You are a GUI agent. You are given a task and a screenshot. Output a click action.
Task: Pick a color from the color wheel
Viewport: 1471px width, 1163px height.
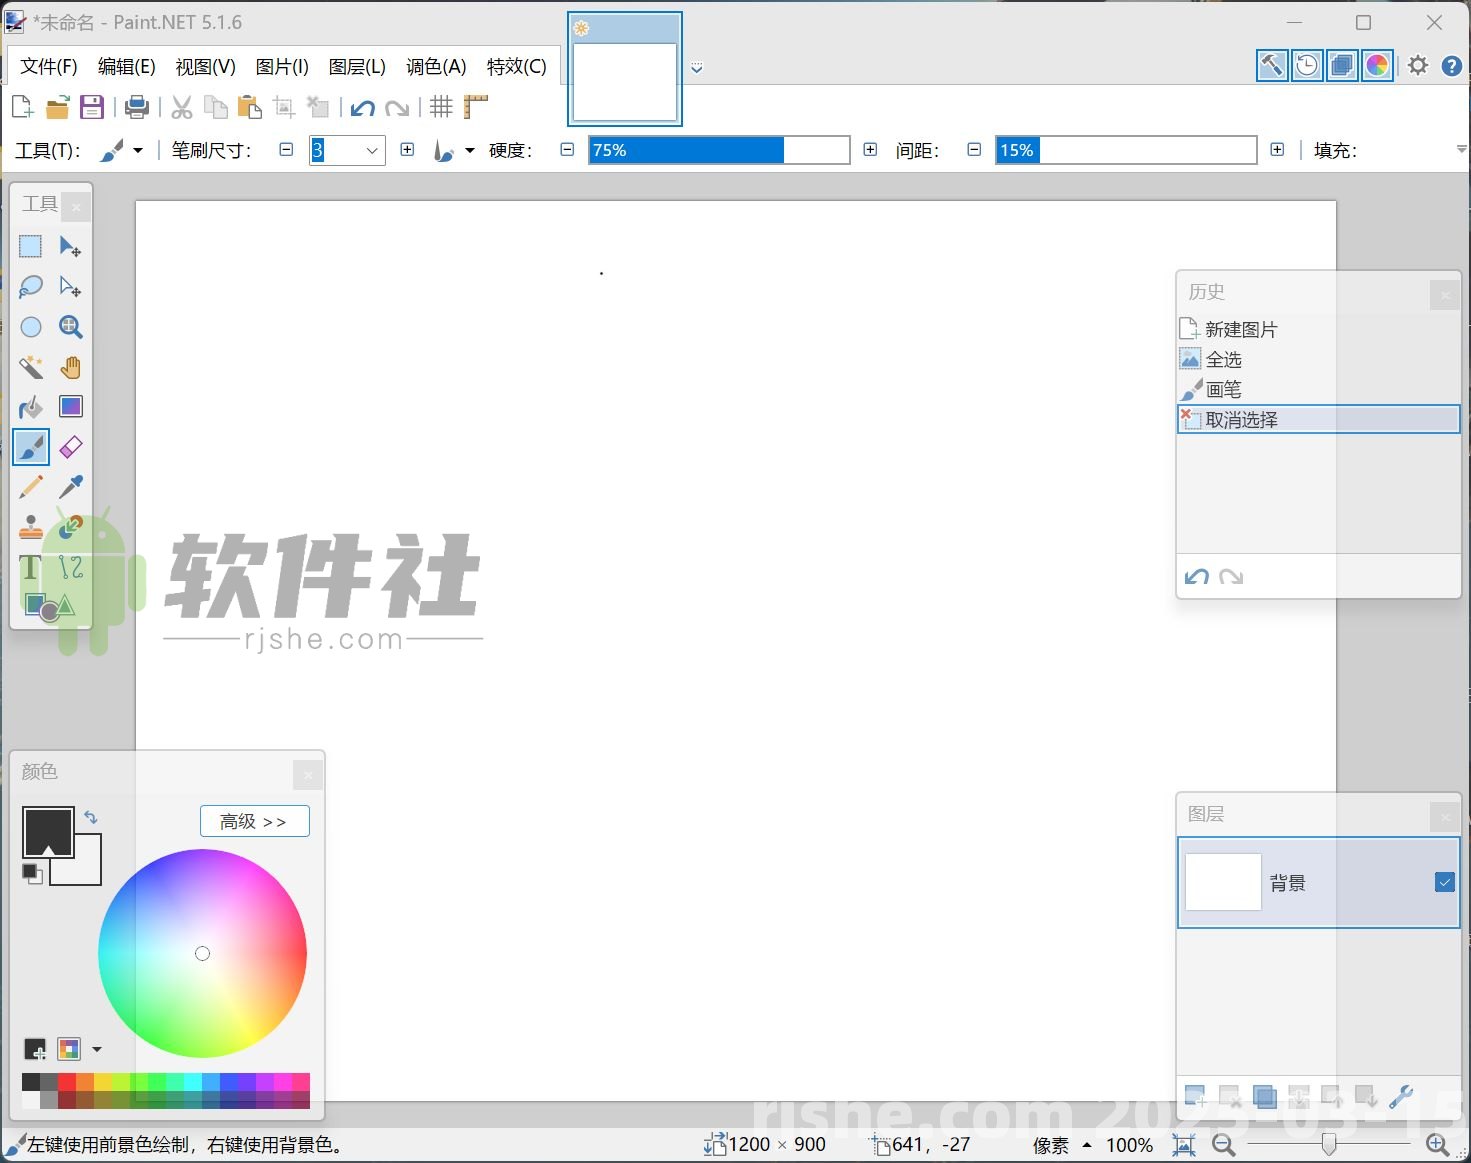203,953
